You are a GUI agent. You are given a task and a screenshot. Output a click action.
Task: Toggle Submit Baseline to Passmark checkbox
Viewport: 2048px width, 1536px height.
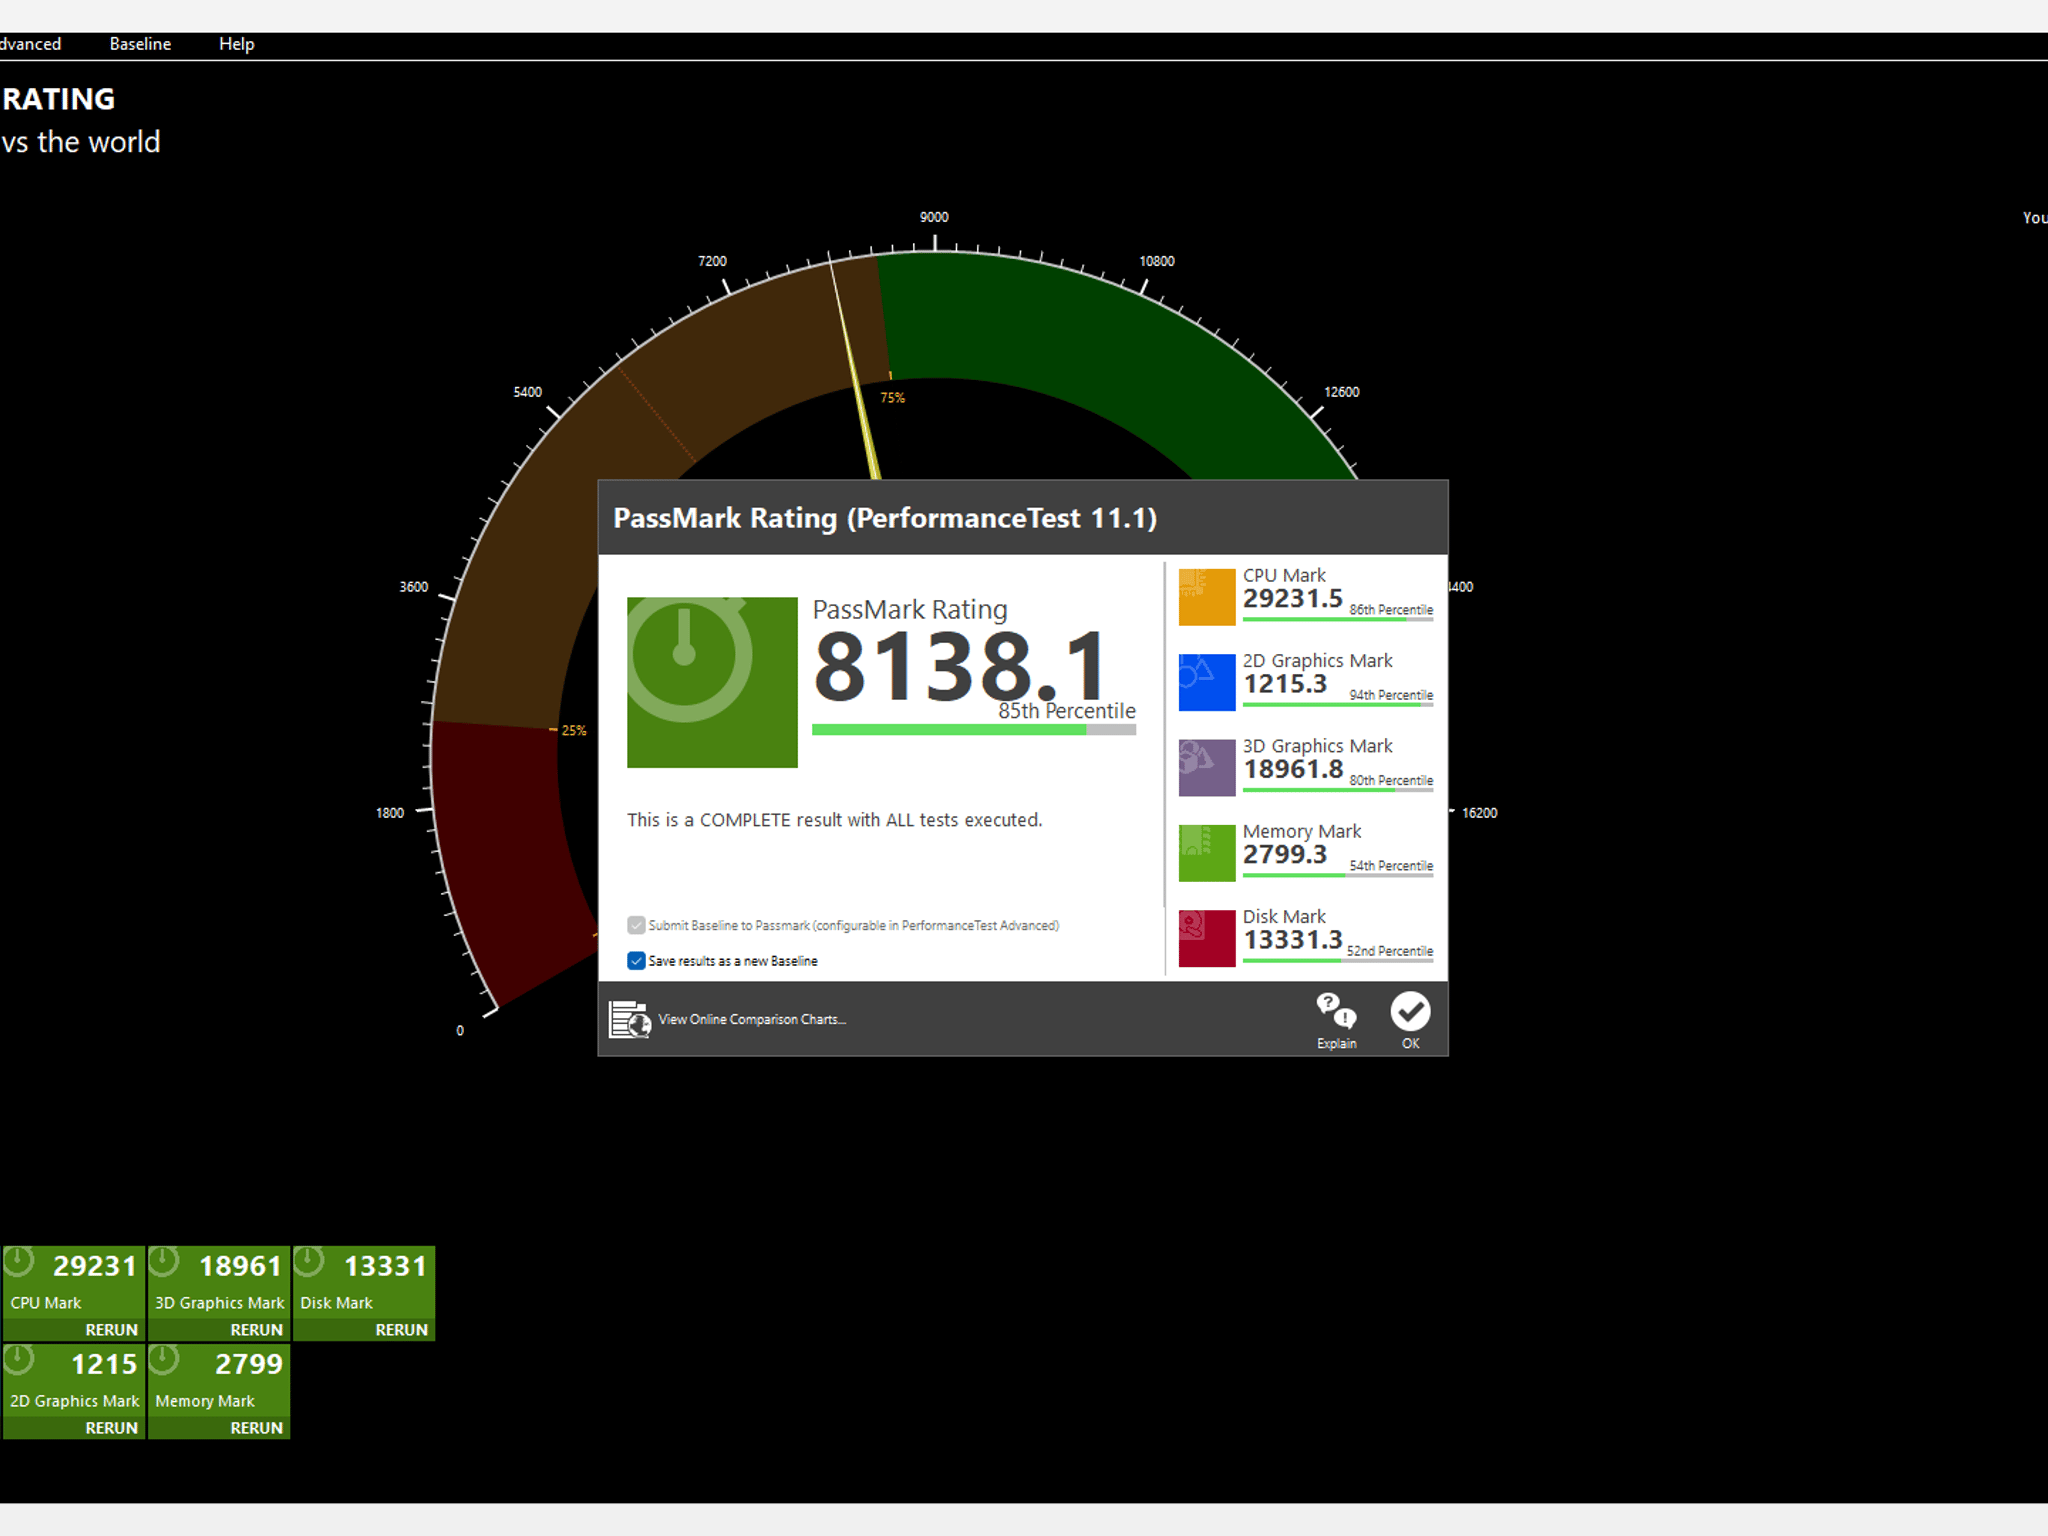pos(636,925)
